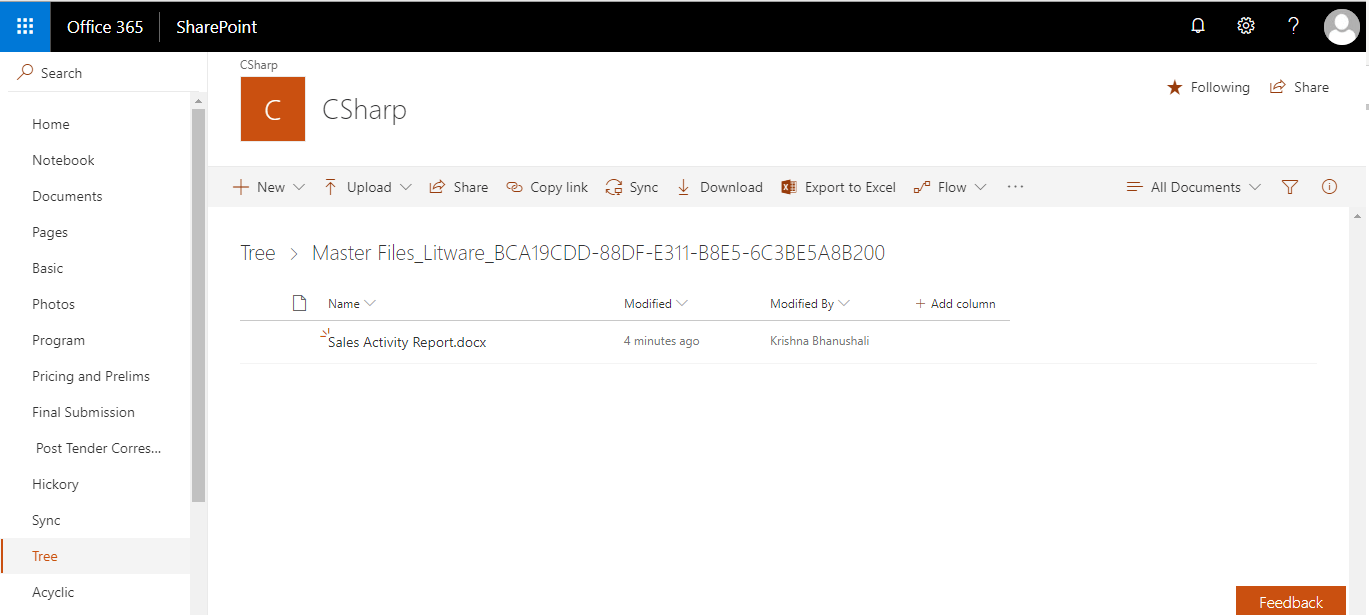Open Pricing and Prelims library

91,376
